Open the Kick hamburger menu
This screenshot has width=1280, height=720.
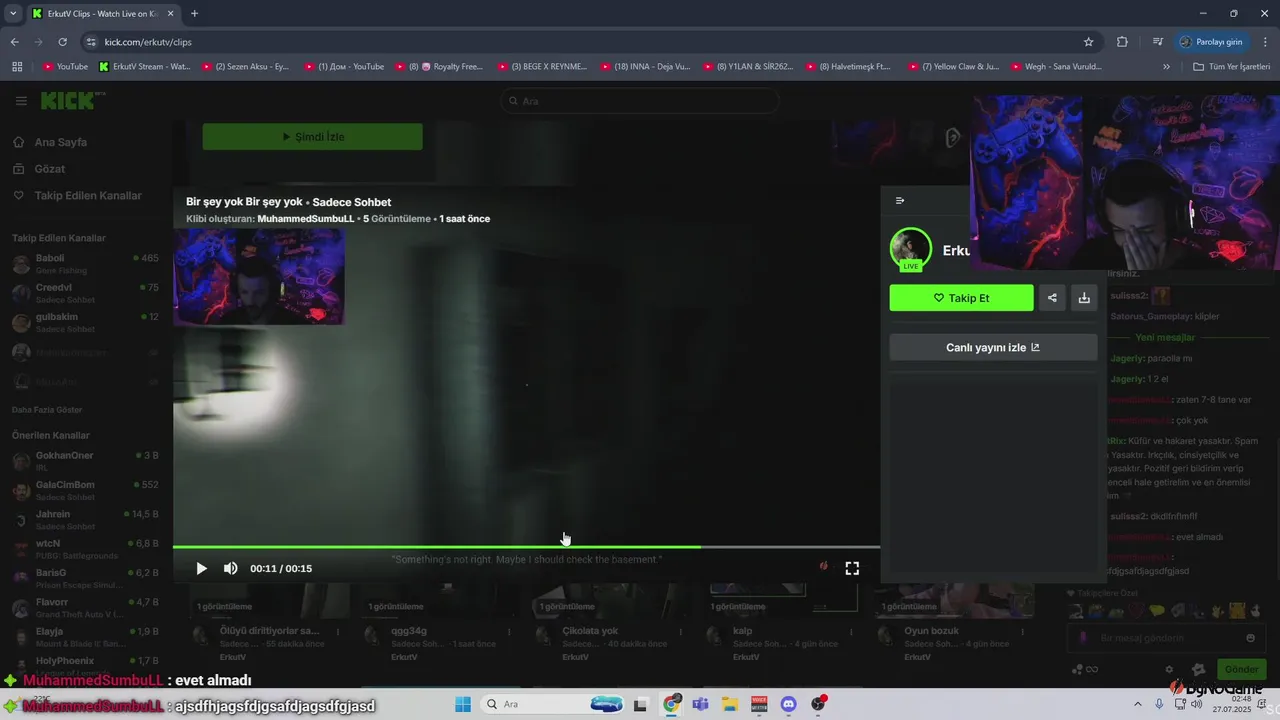click(x=21, y=101)
